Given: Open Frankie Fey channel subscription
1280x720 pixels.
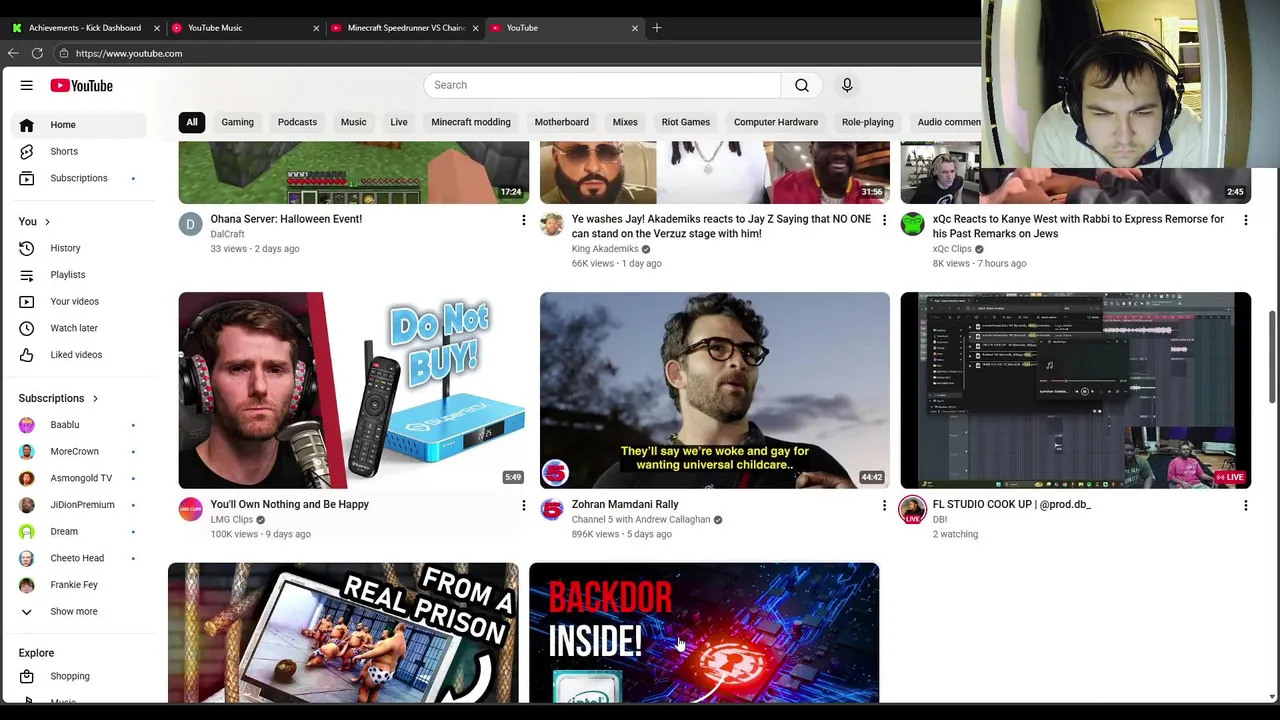Looking at the screenshot, I should point(80,585).
